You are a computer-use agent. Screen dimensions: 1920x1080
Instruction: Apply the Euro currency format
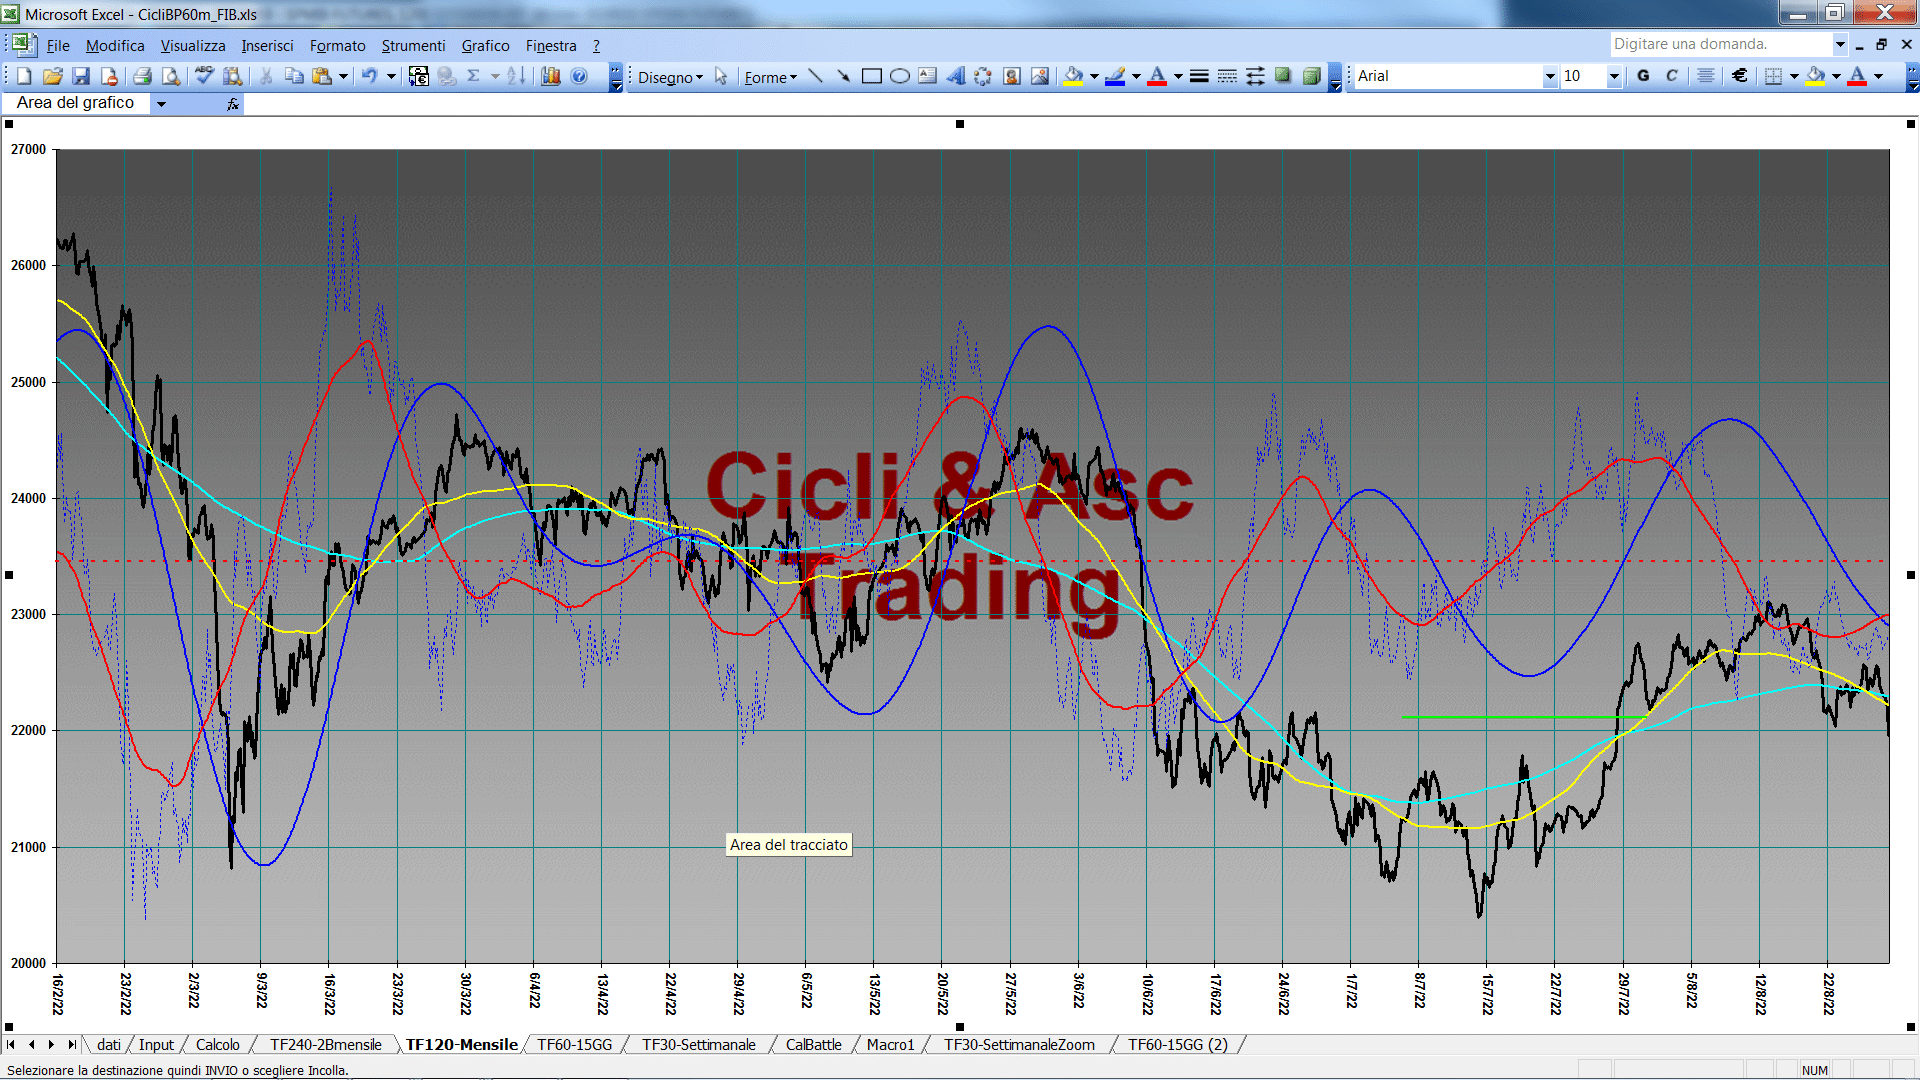point(1741,76)
